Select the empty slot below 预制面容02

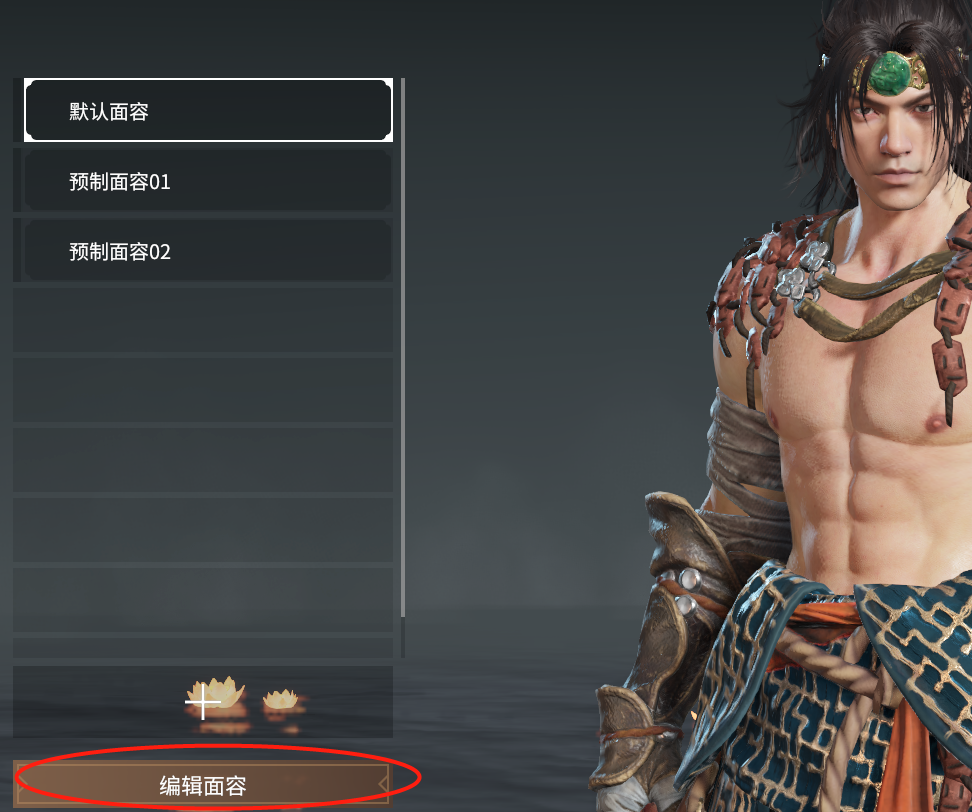click(x=203, y=320)
